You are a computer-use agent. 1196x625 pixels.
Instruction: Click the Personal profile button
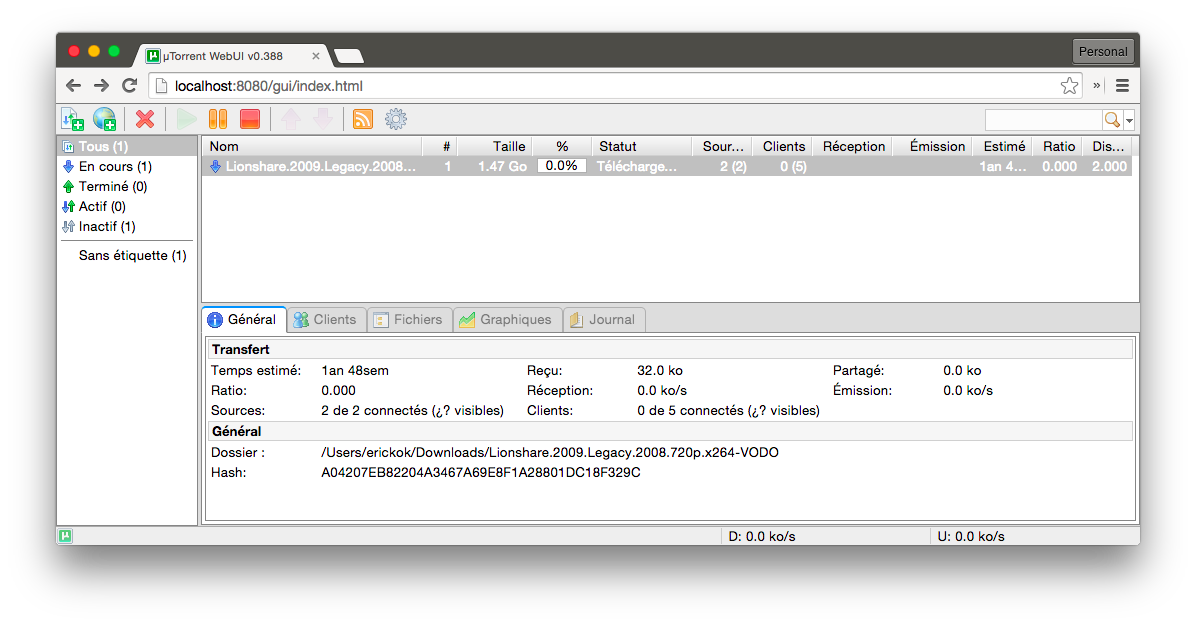click(x=1103, y=52)
